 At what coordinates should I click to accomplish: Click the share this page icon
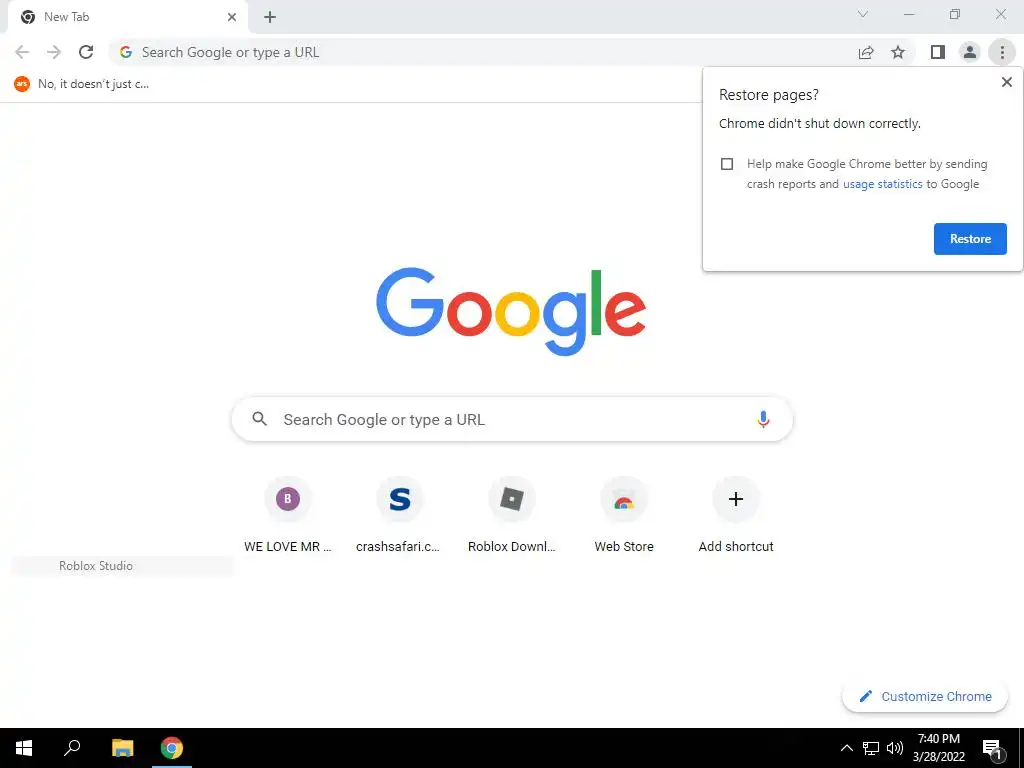[866, 52]
